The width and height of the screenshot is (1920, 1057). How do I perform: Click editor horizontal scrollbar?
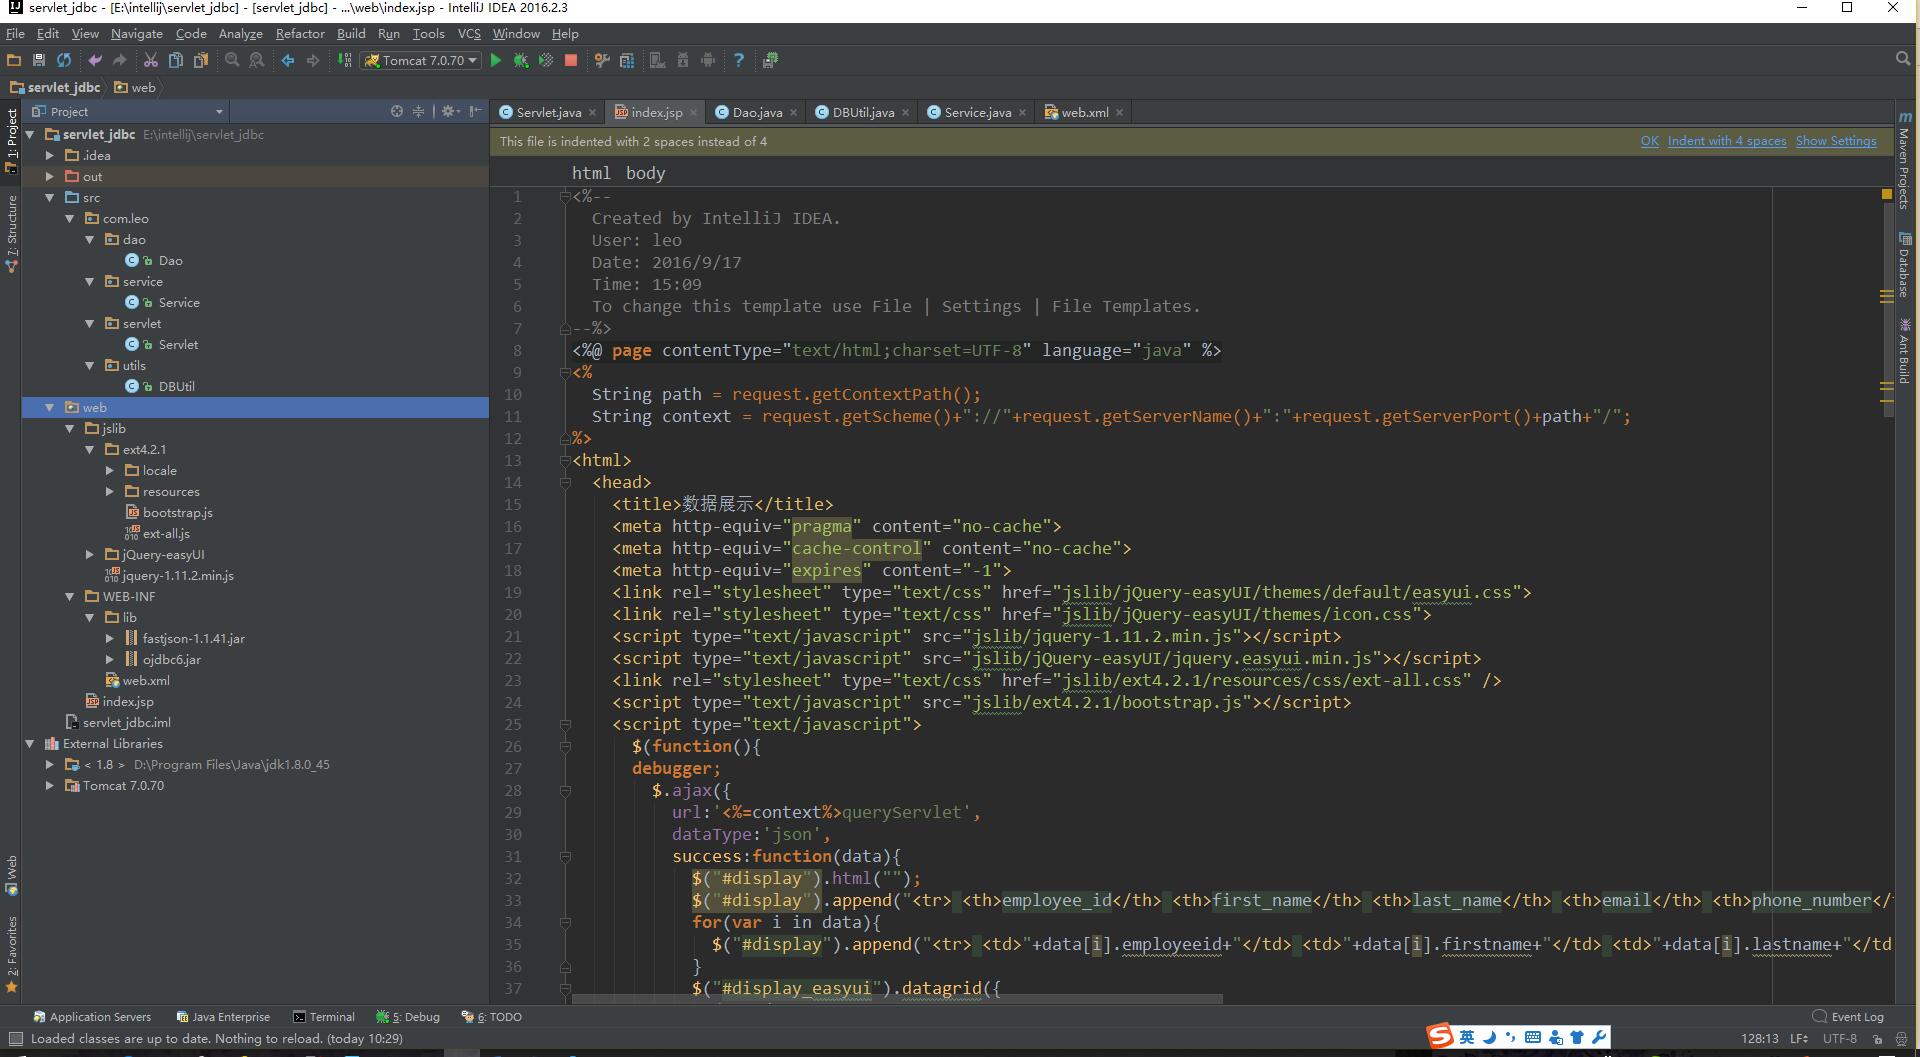[897, 998]
